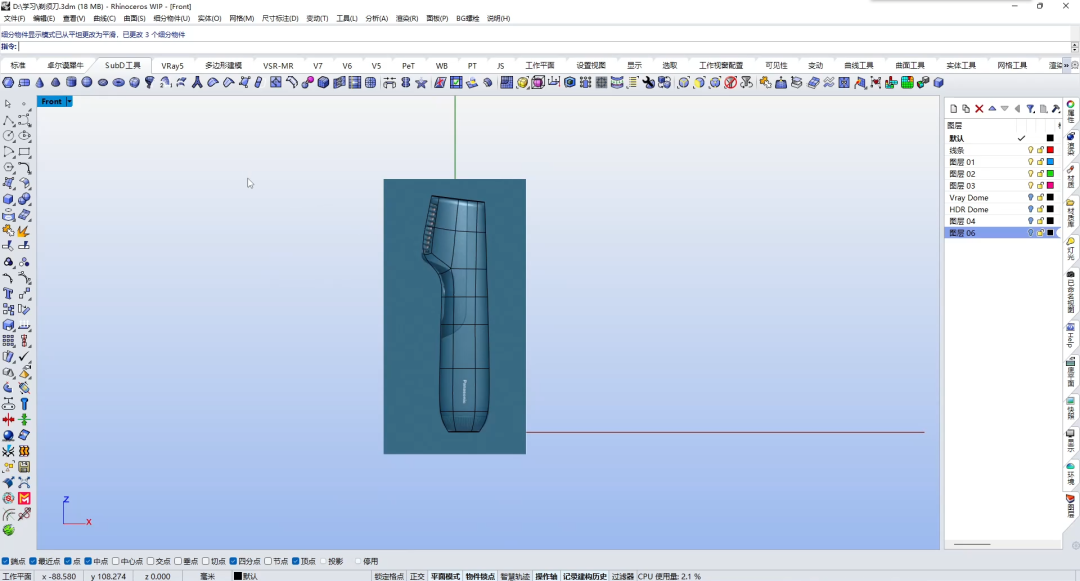Change the green color swatch of 图层 02

(1050, 173)
